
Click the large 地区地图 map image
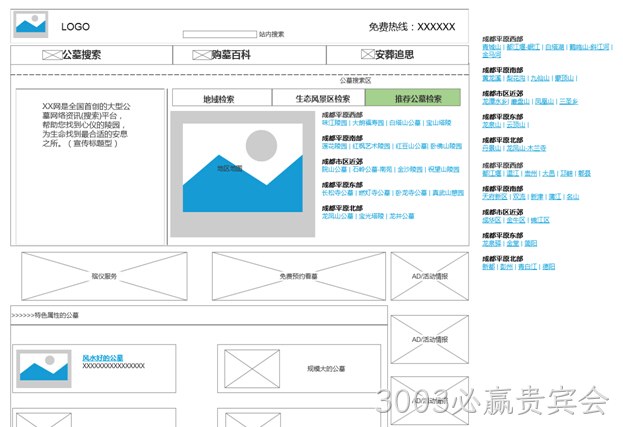tap(243, 174)
